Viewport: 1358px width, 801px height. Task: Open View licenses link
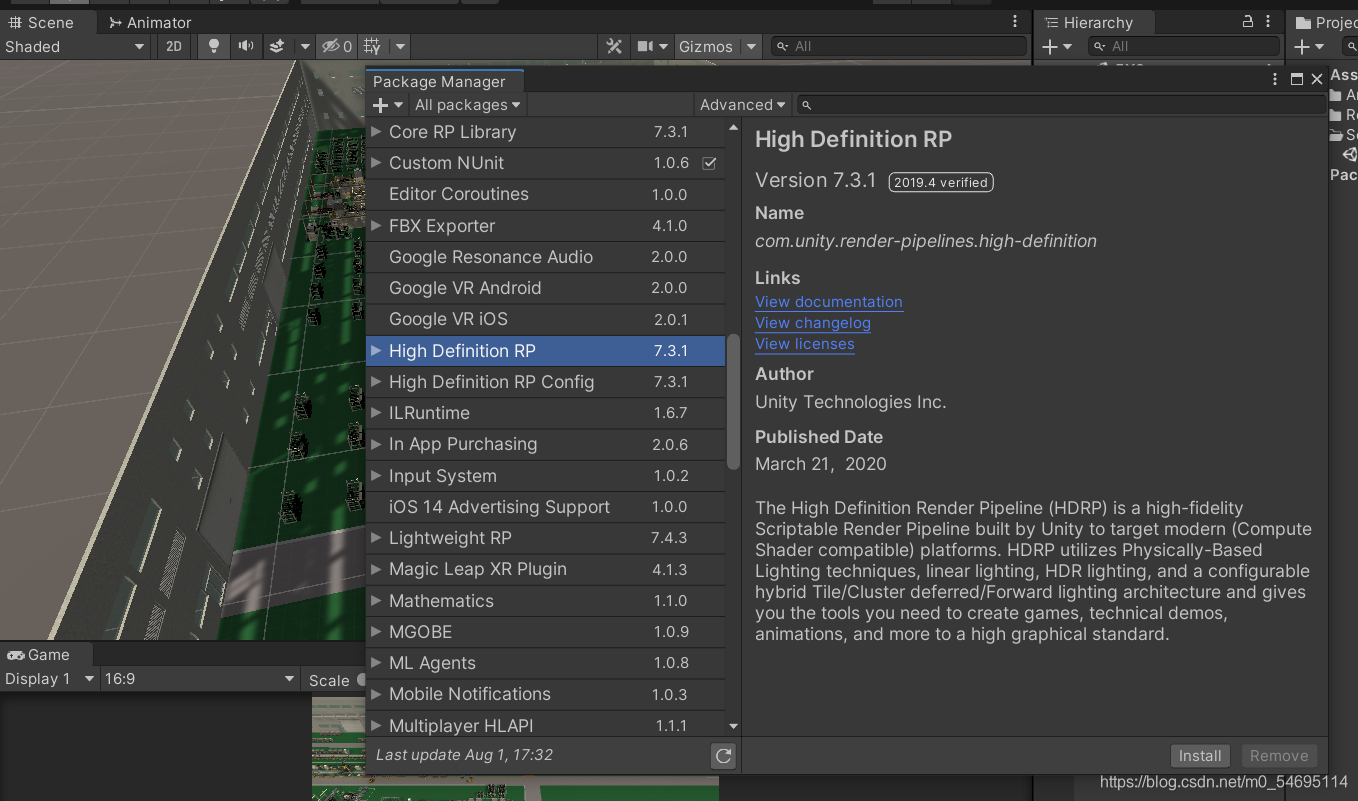(x=805, y=344)
